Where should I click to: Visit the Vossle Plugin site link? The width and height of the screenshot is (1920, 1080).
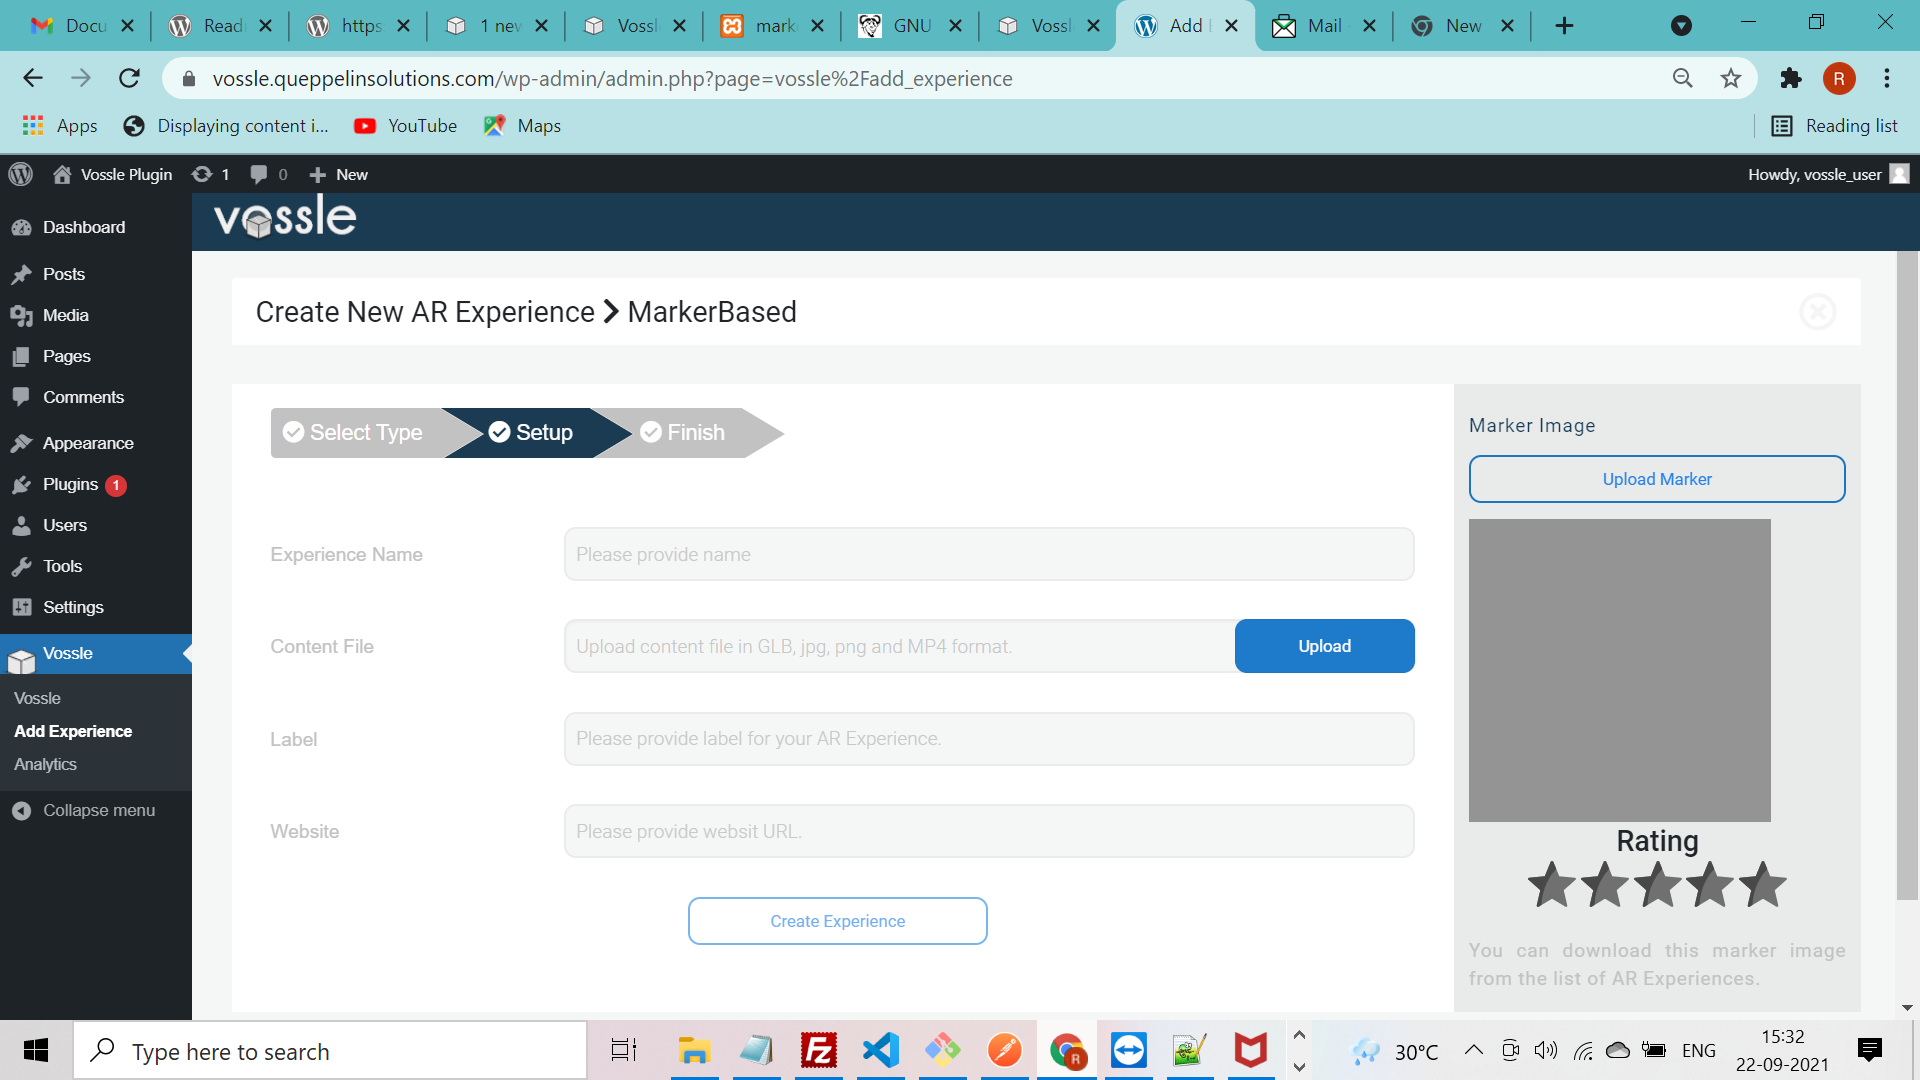[113, 174]
